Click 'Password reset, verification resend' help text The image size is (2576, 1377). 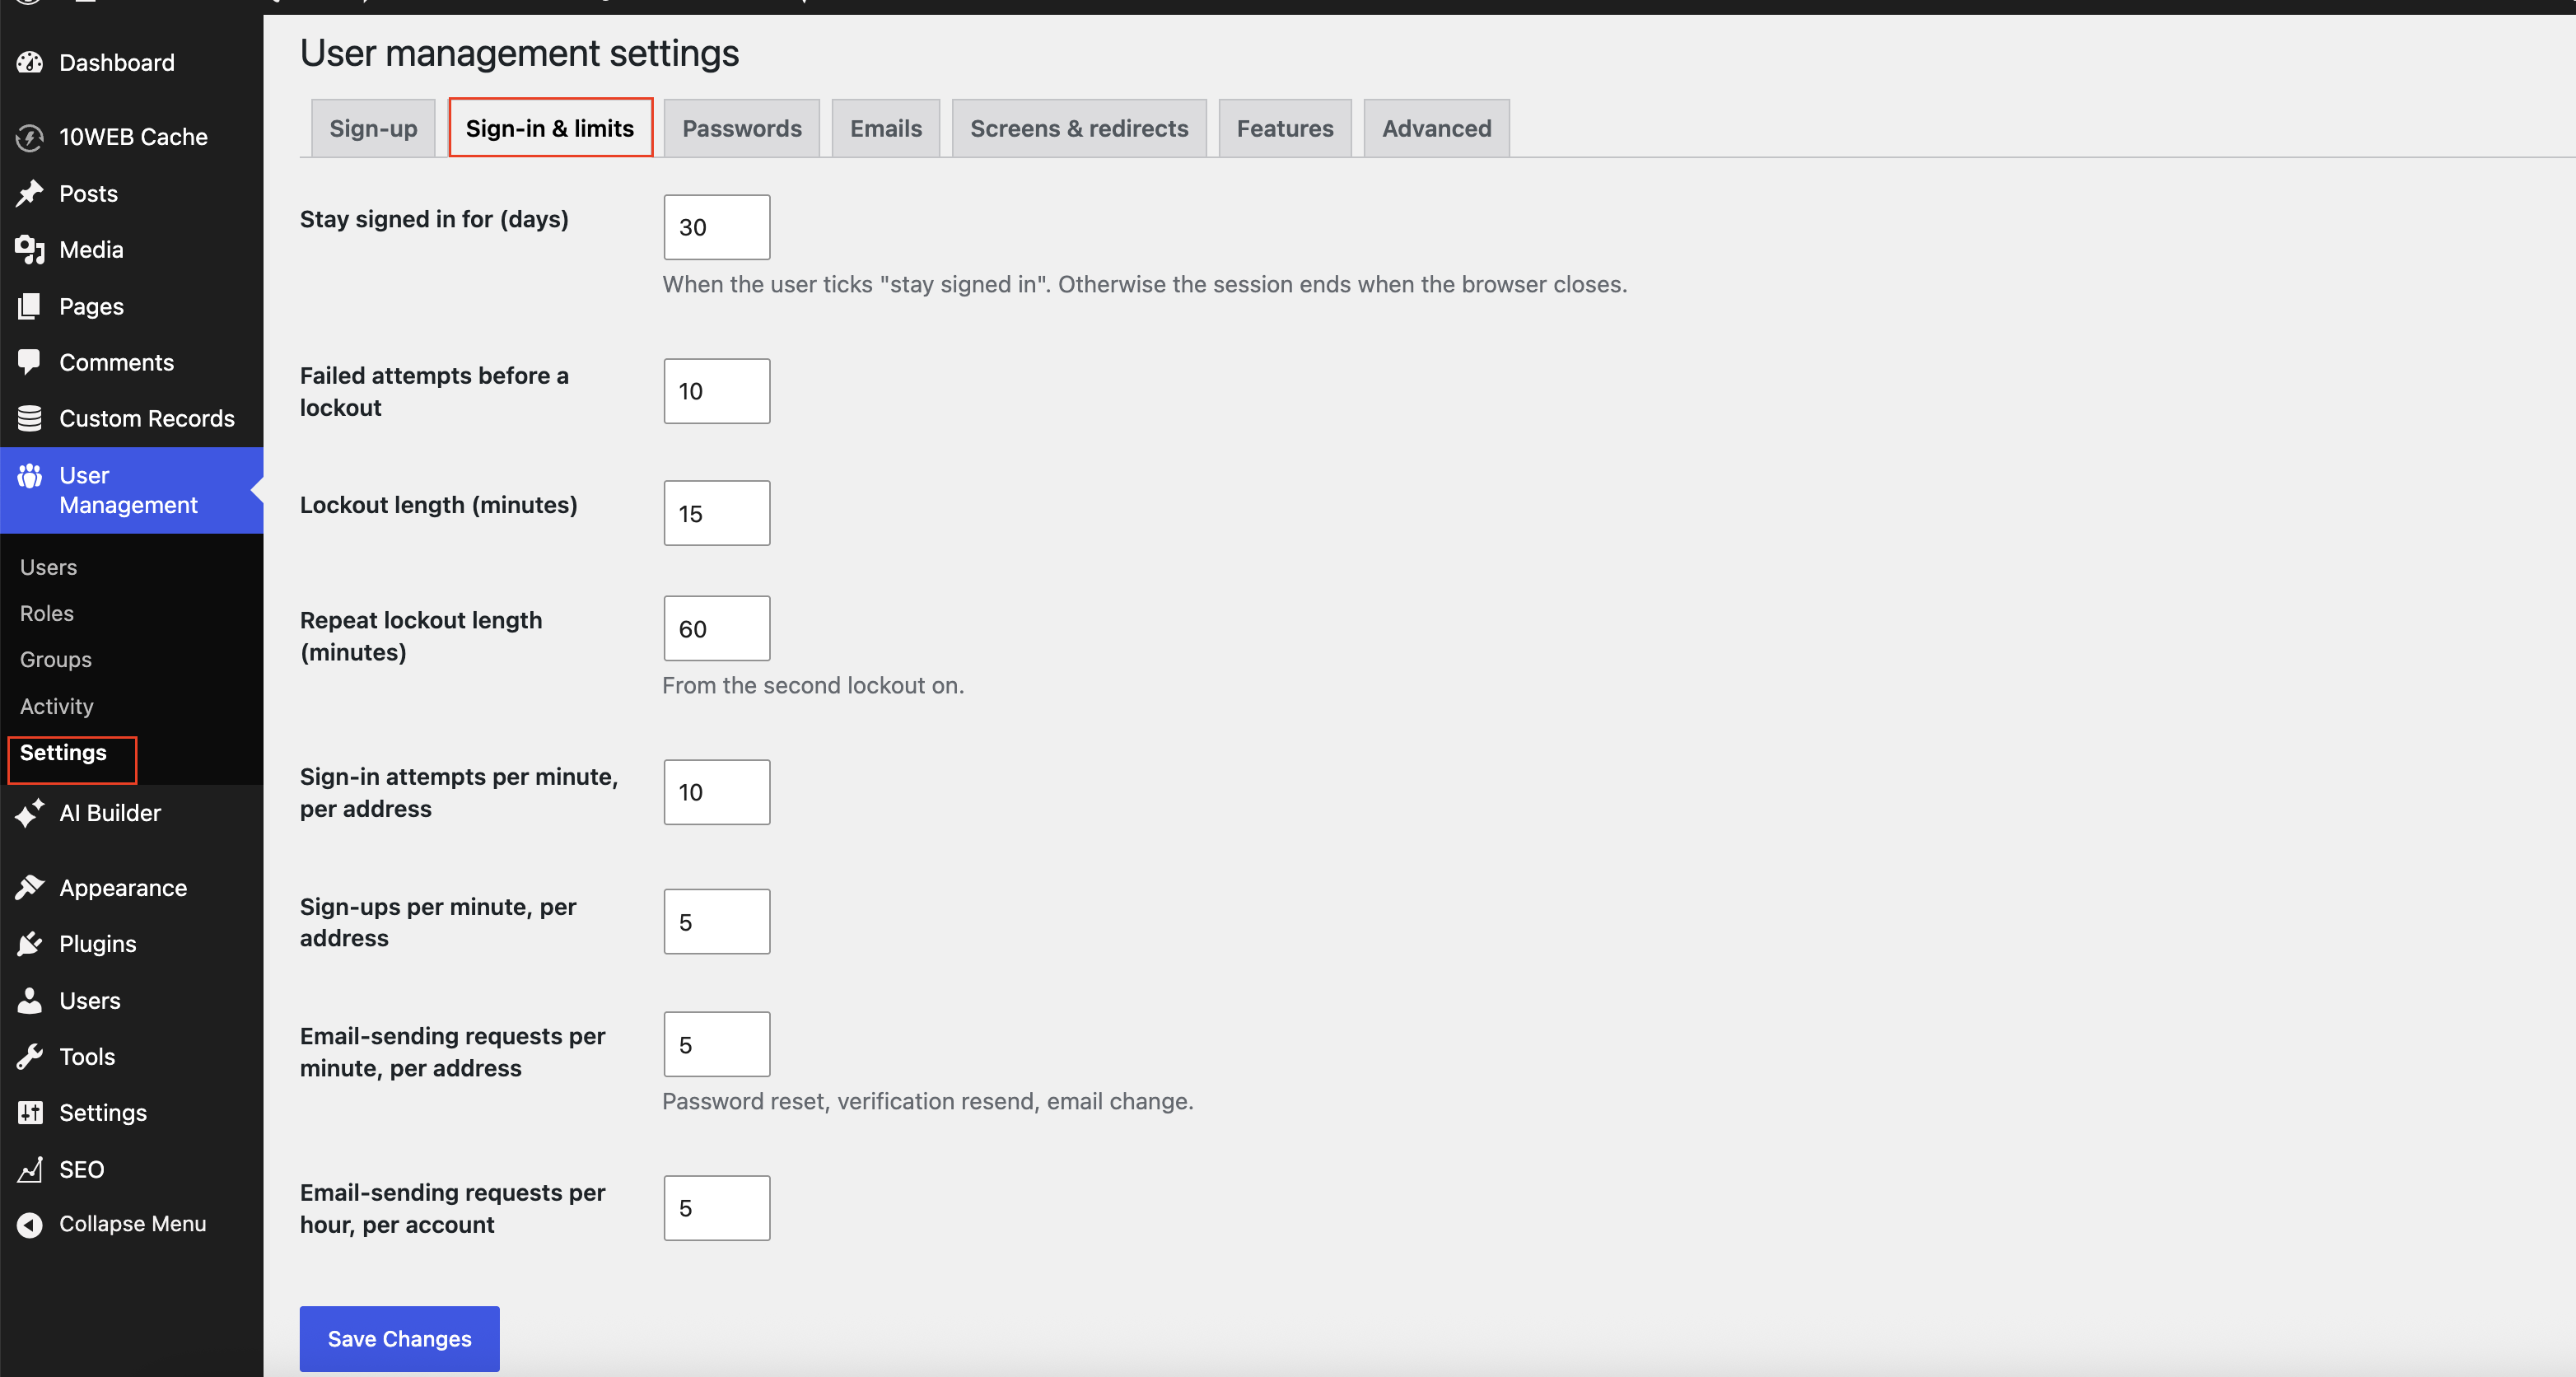(928, 1101)
